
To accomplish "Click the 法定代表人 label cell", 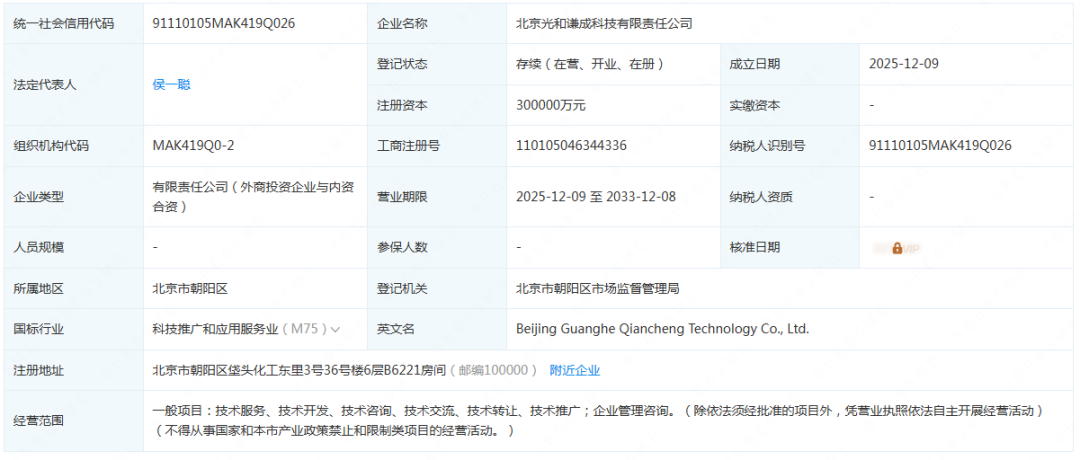I will click(x=74, y=85).
